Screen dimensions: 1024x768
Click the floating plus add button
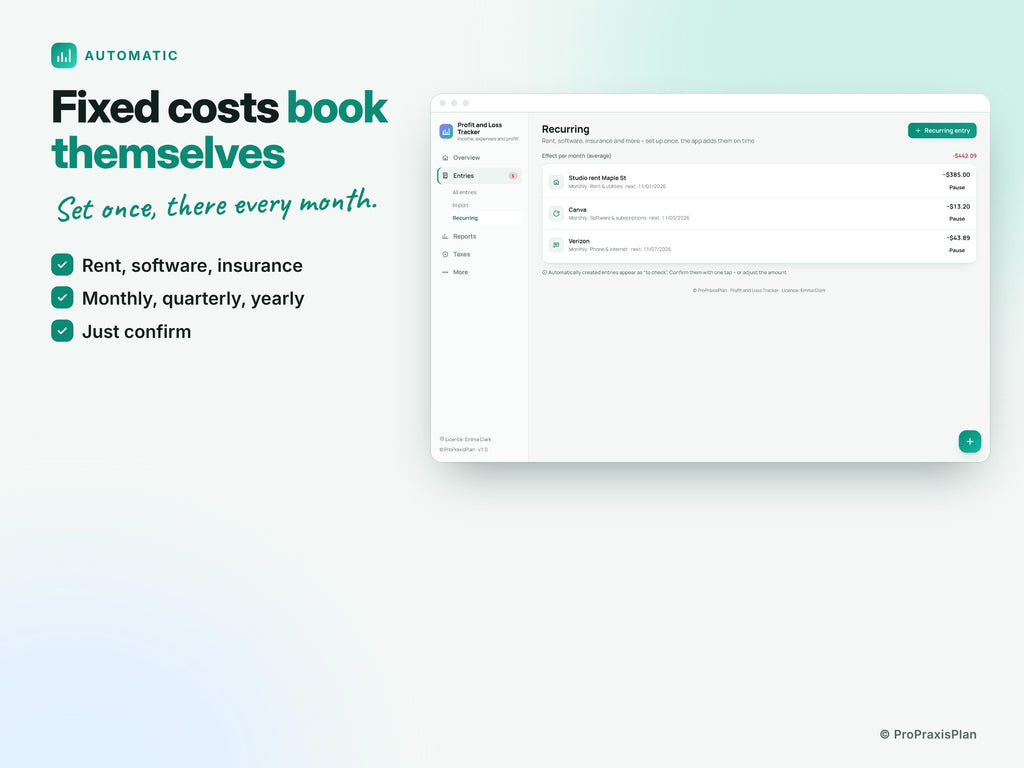click(970, 441)
